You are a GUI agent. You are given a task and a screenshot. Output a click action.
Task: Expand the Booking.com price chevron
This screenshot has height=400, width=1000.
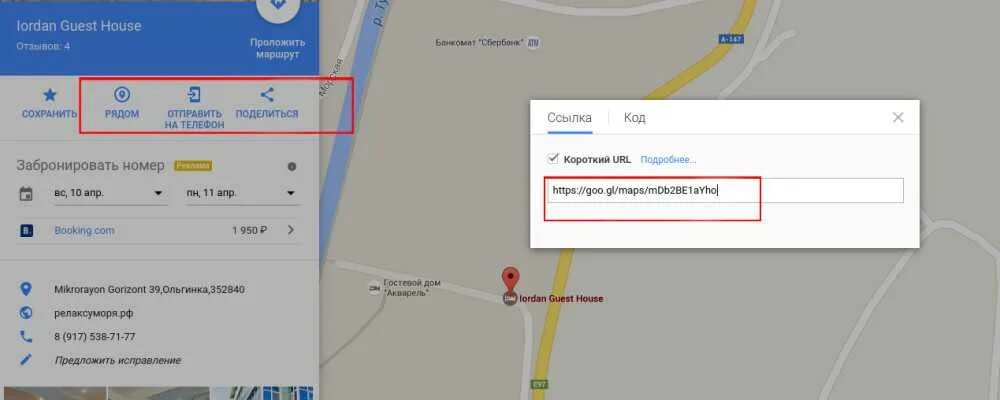coord(291,230)
